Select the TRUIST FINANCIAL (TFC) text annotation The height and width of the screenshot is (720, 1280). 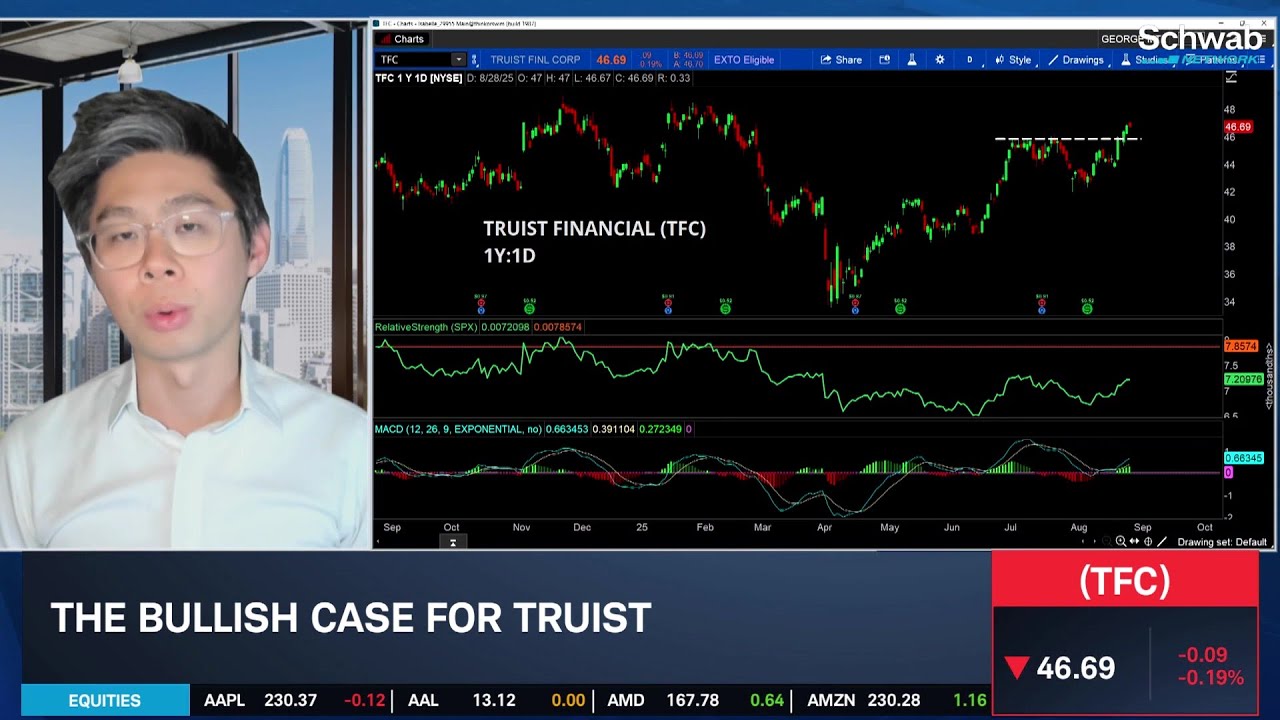[595, 229]
